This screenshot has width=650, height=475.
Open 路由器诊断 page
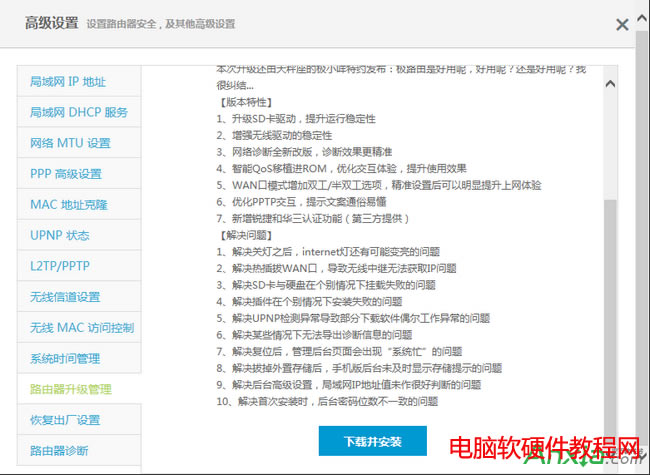tap(79, 451)
